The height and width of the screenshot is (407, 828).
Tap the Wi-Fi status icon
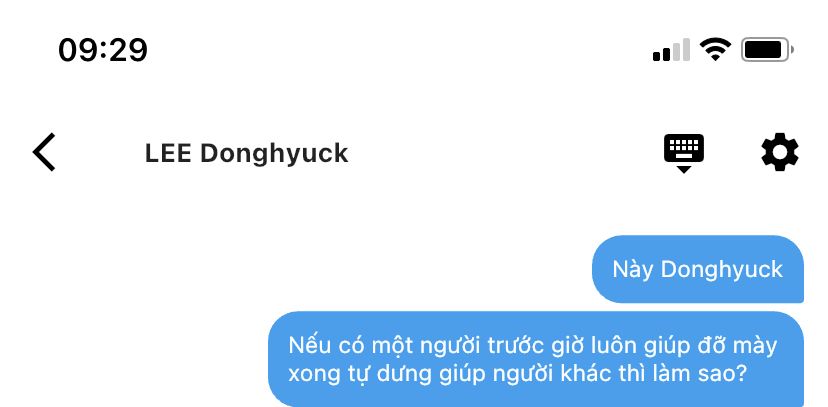tap(715, 50)
